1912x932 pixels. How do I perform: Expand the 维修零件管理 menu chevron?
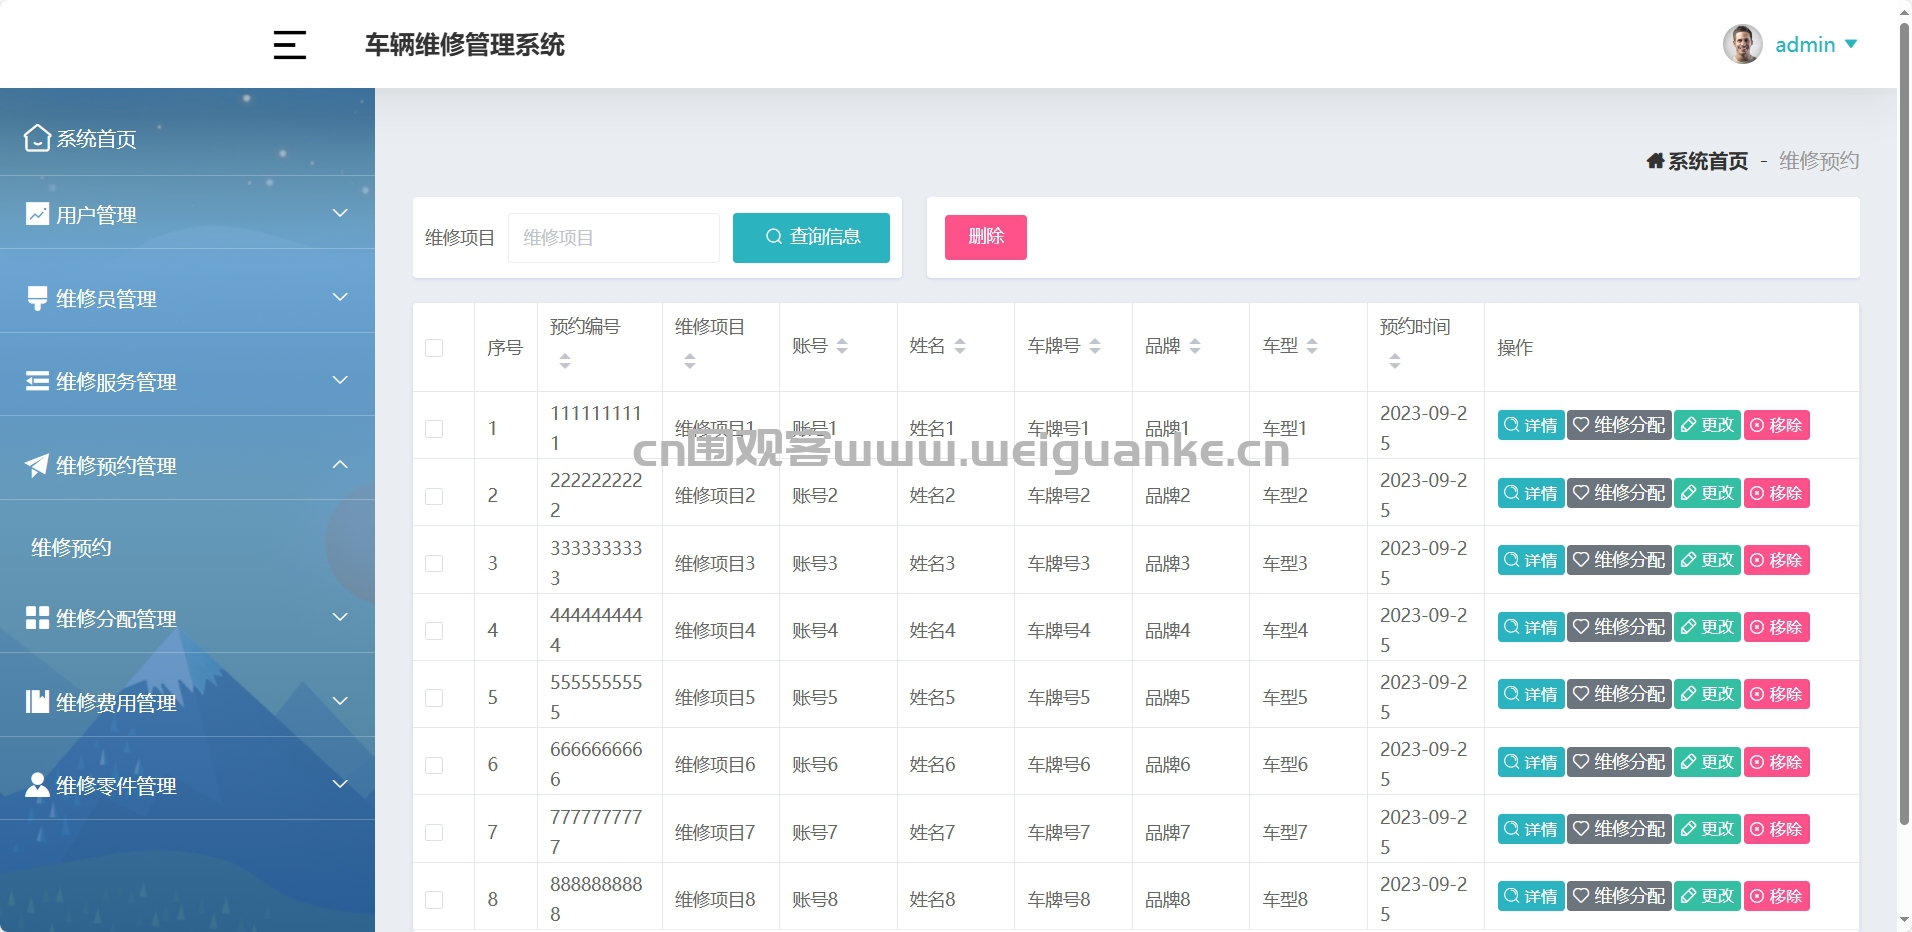coord(340,784)
